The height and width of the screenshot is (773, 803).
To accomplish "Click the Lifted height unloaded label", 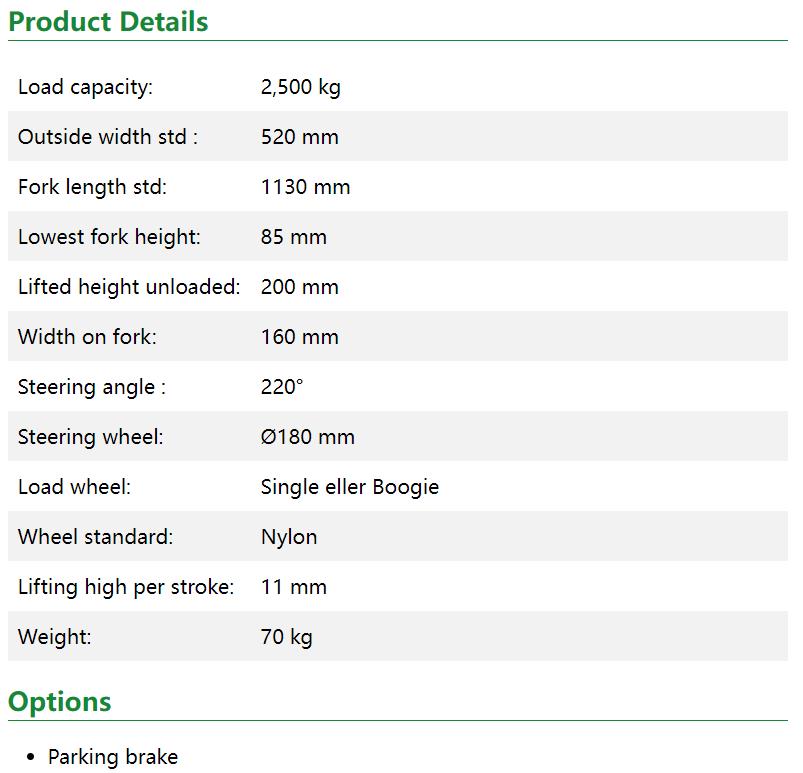I will [x=129, y=287].
